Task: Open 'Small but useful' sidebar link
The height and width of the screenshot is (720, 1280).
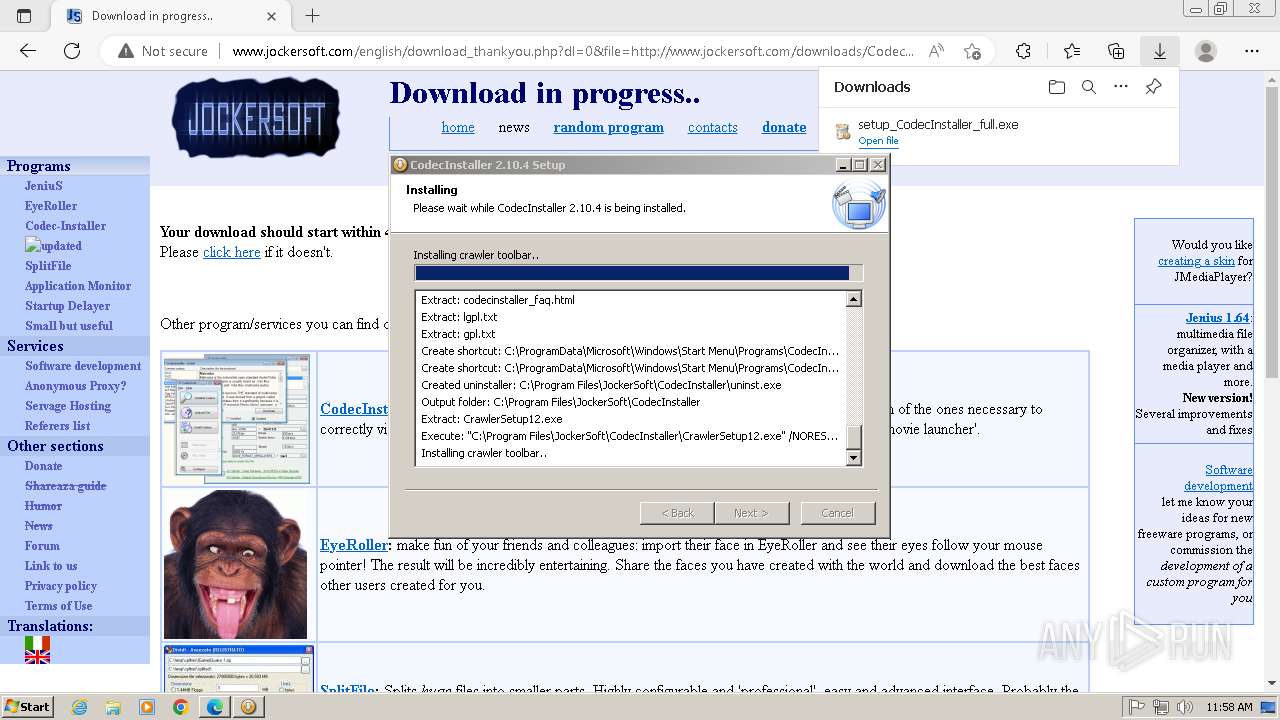Action: pos(69,326)
